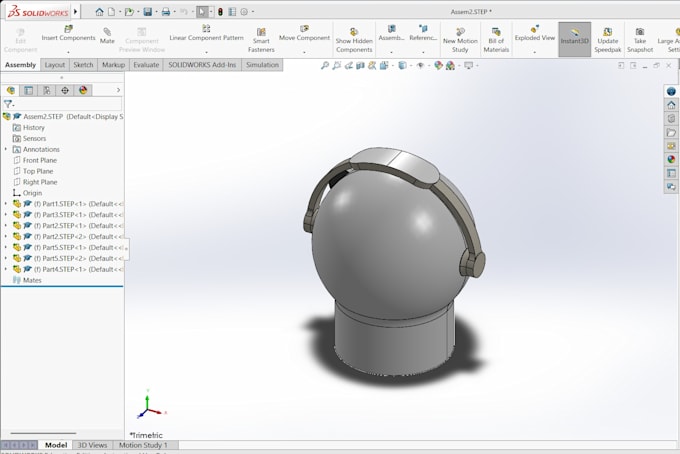Select the Mate tool

click(107, 36)
